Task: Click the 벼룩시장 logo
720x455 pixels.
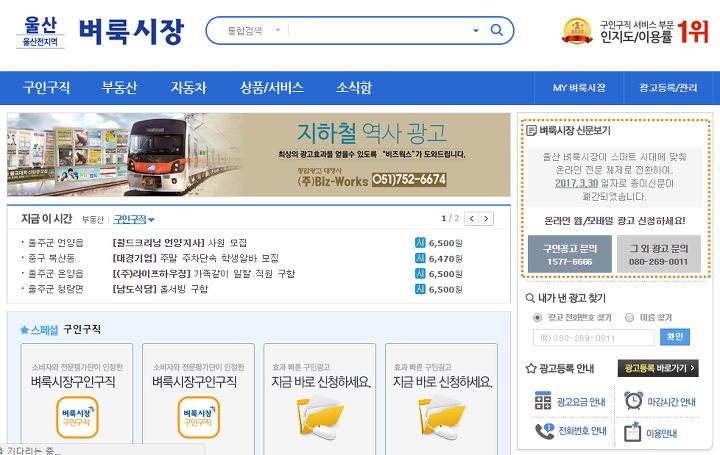Action: click(131, 32)
